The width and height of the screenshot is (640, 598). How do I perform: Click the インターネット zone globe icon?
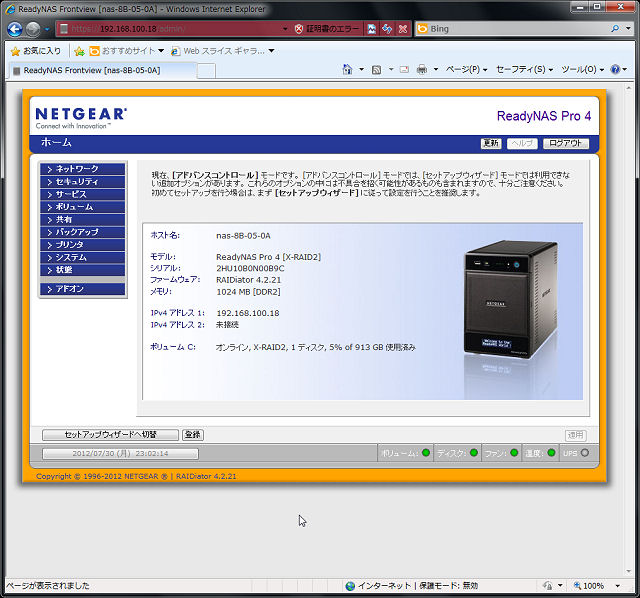coord(350,586)
